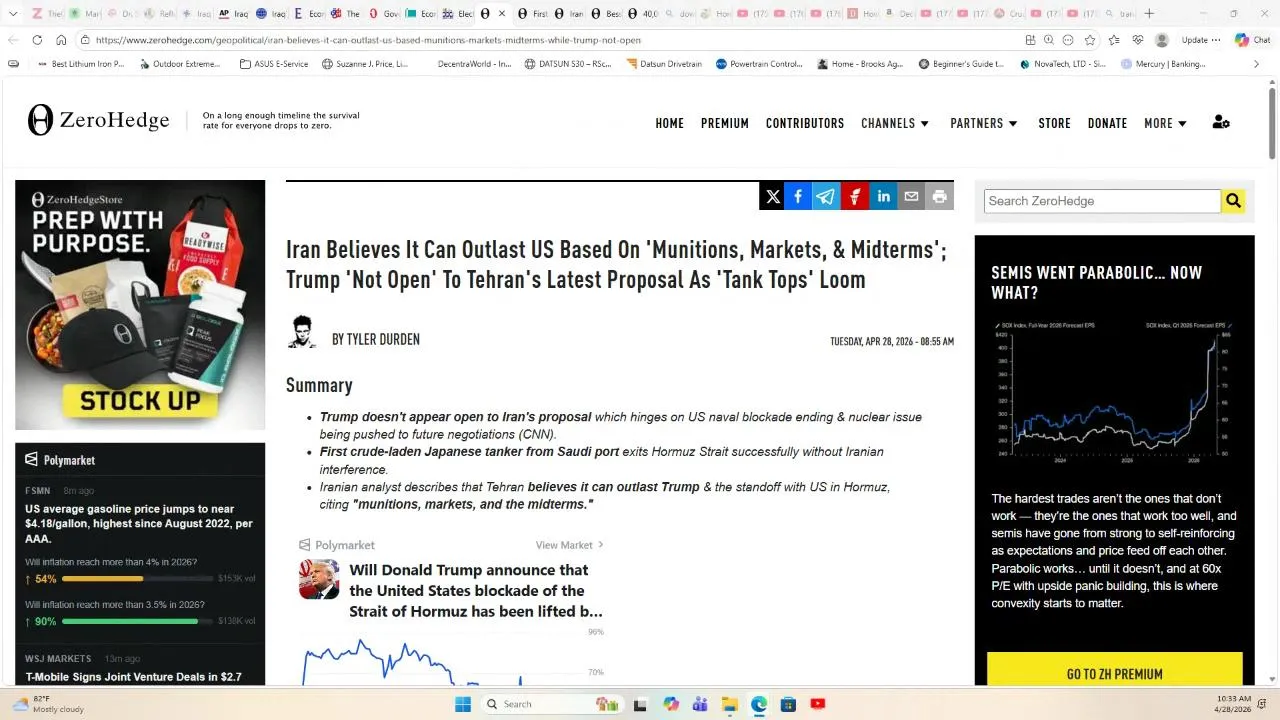Screen dimensions: 1280x720
Task: Open the STORE nav item
Action: [x=1054, y=123]
